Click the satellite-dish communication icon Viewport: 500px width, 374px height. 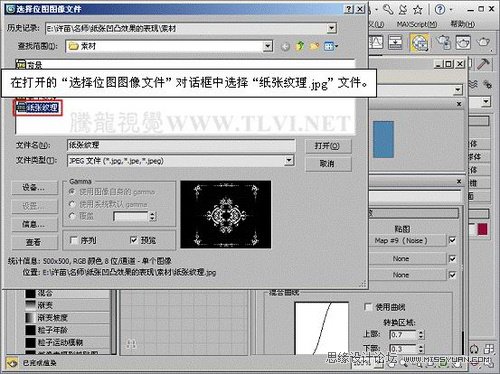click(403, 9)
